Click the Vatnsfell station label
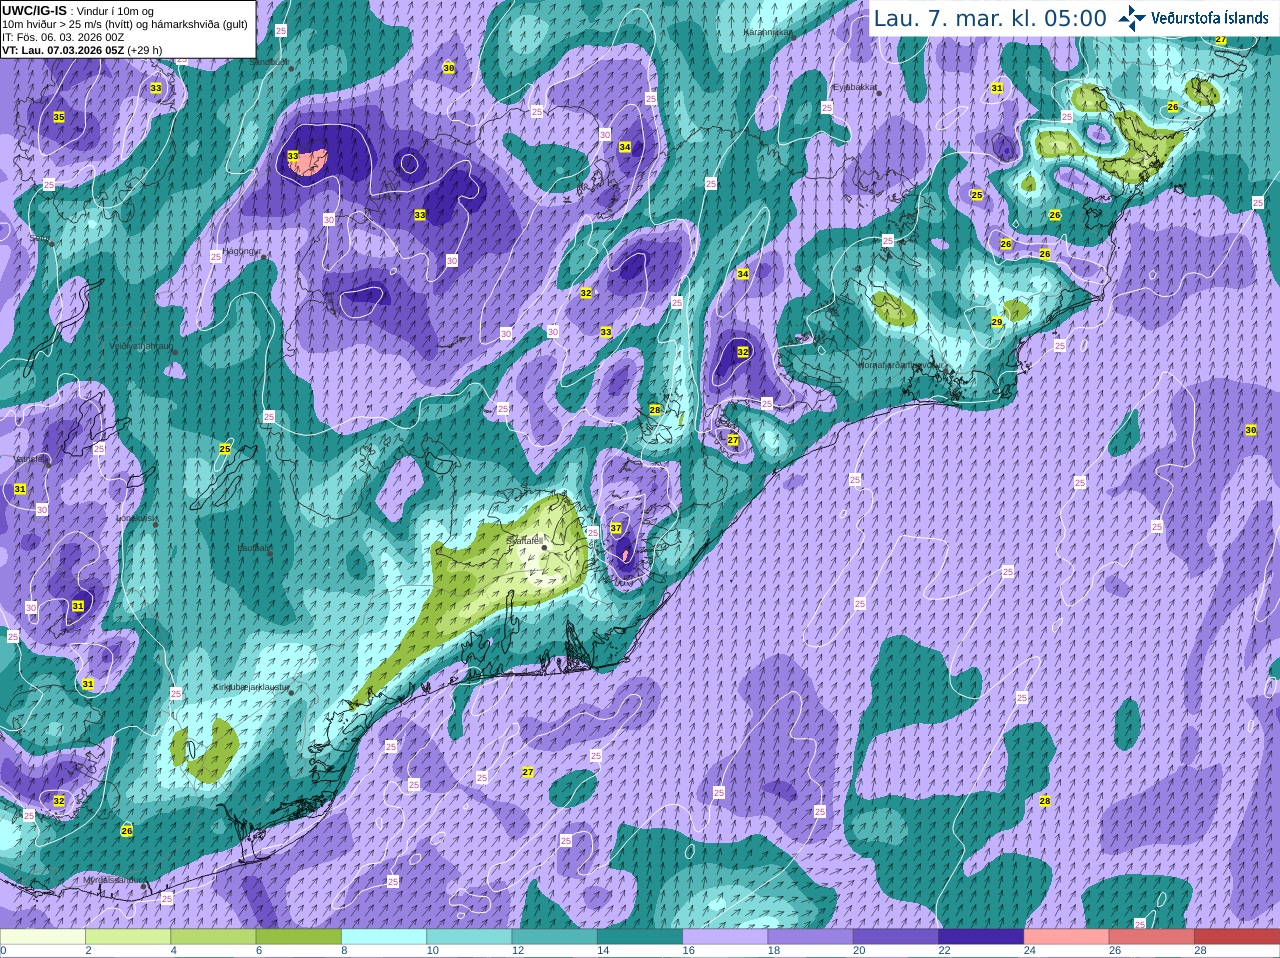 point(30,458)
